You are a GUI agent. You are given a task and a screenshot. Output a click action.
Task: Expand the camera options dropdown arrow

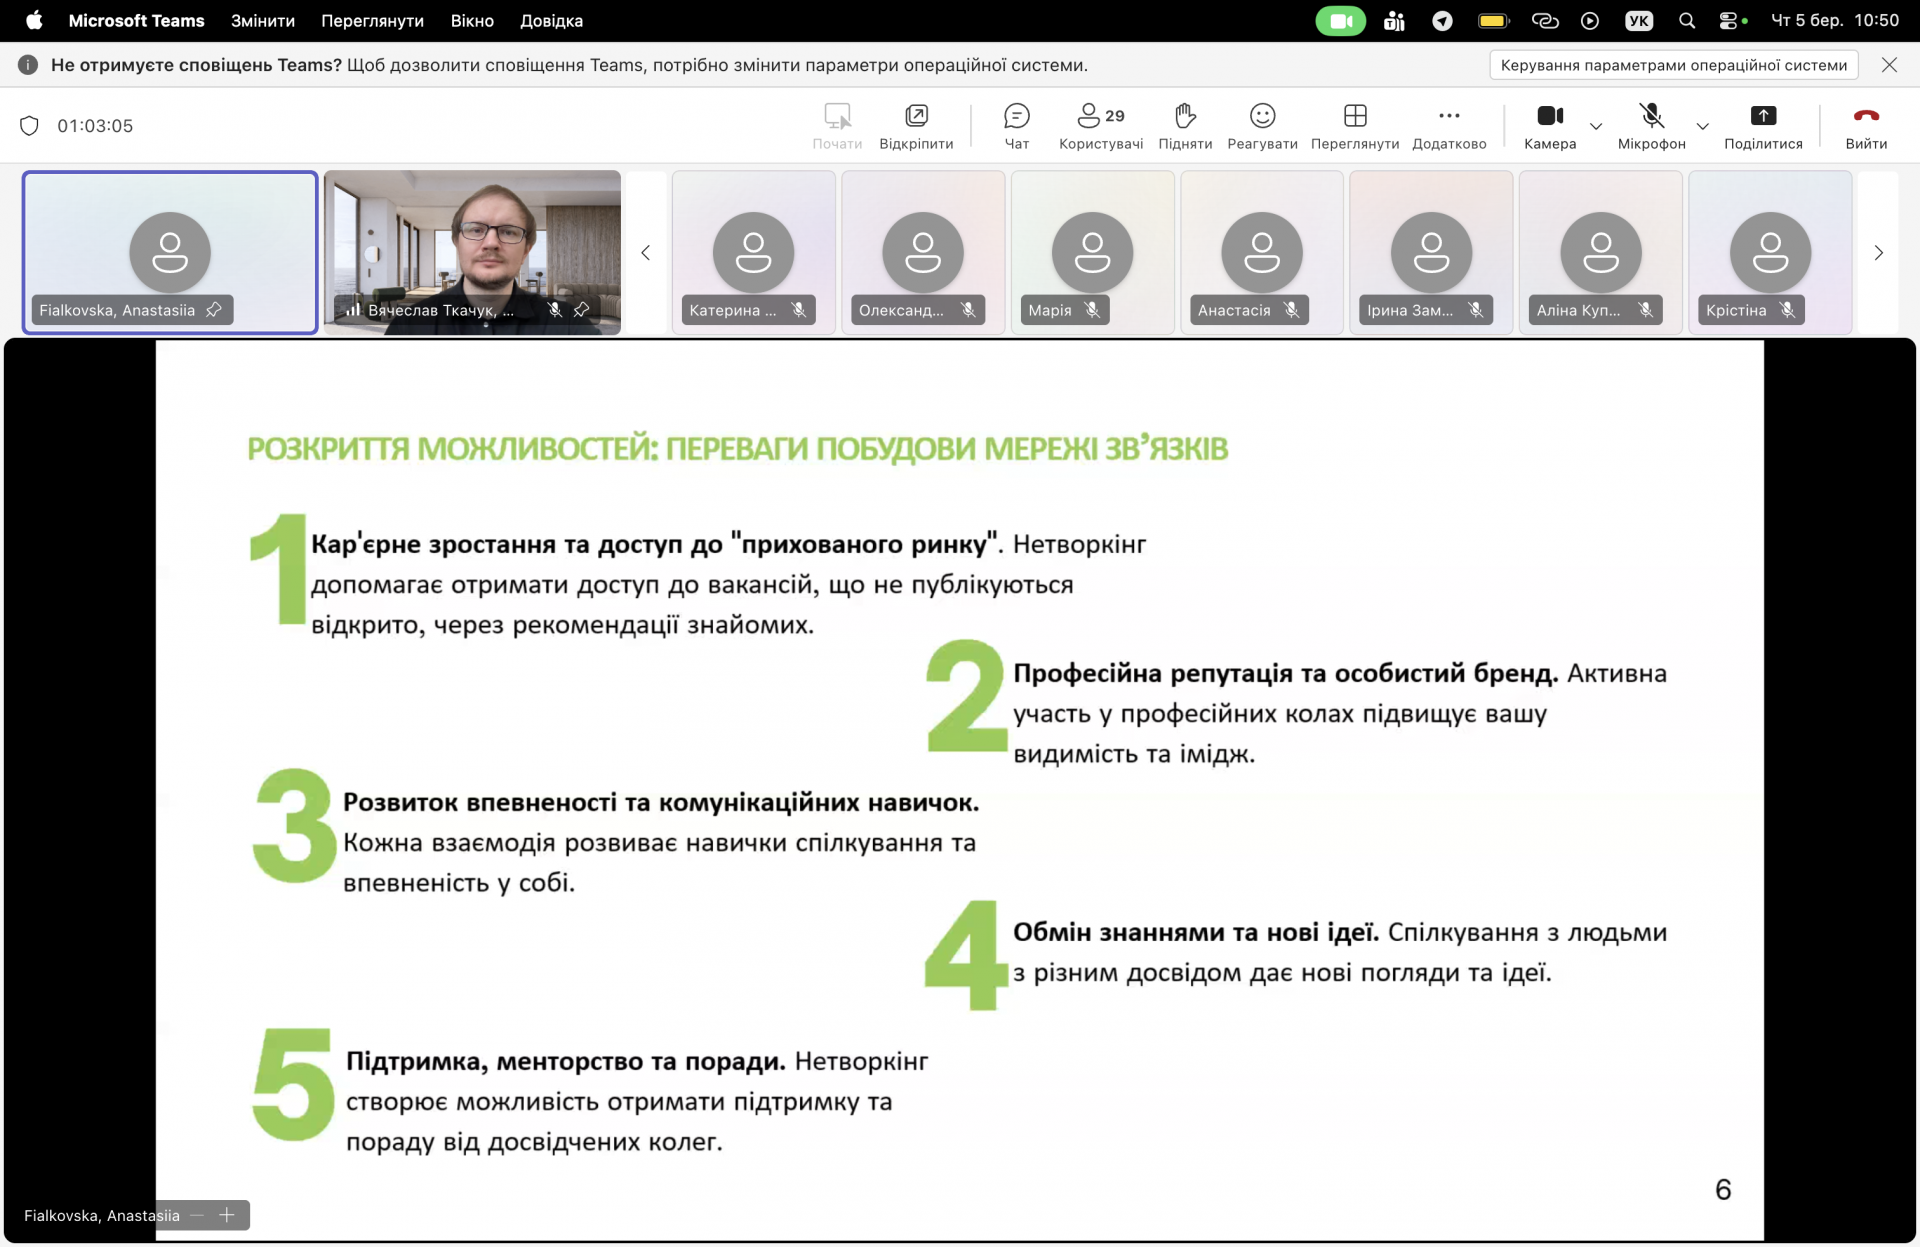point(1596,126)
